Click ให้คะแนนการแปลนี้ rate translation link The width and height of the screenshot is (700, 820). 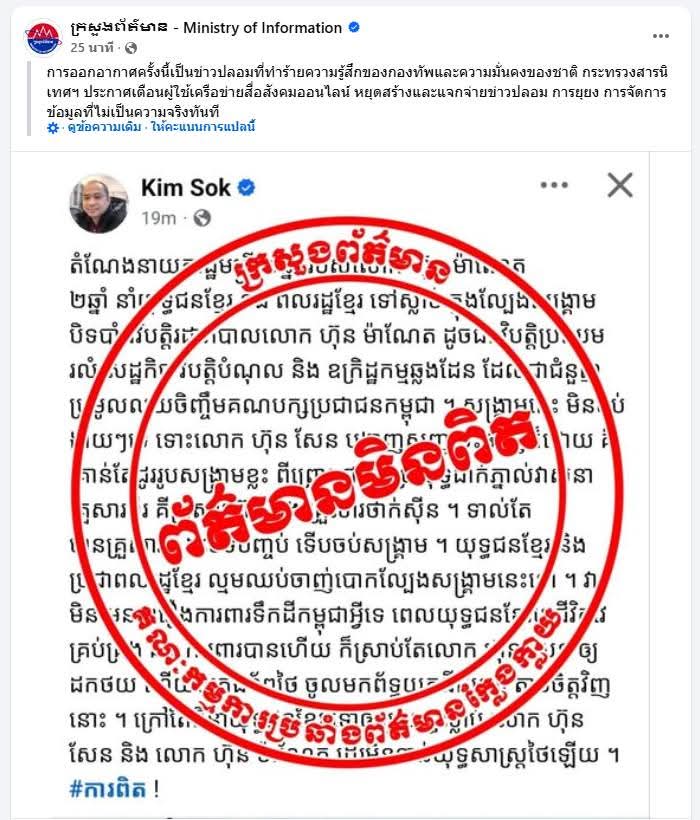(x=203, y=127)
